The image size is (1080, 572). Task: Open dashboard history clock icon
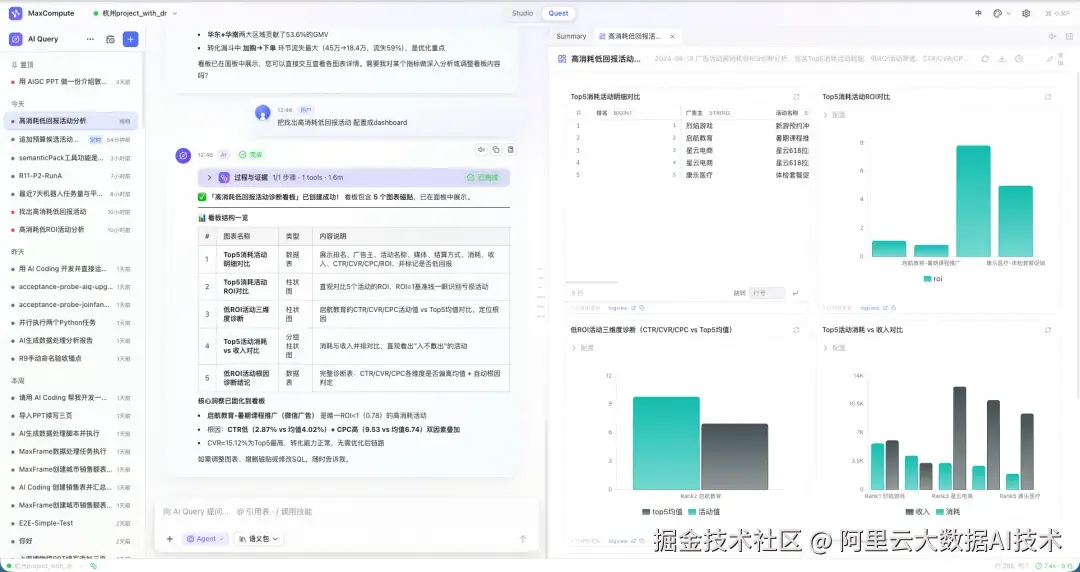point(1019,59)
